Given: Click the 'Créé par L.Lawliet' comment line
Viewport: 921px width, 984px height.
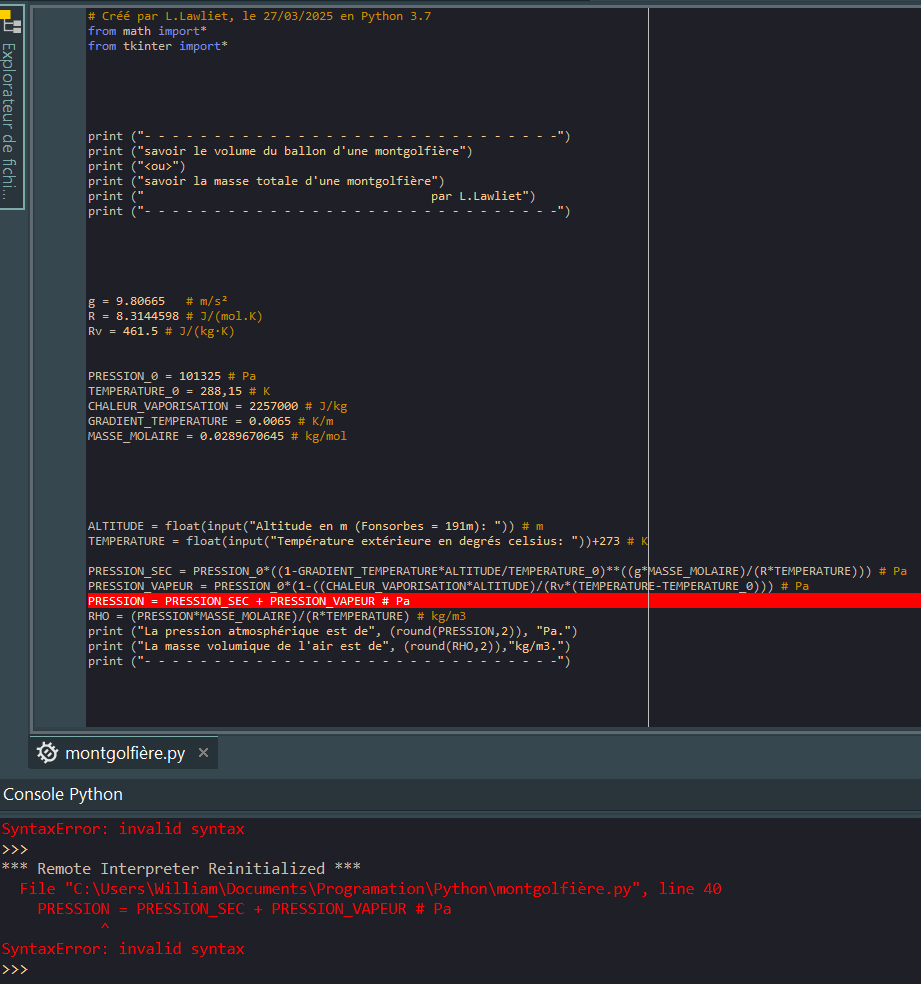Looking at the screenshot, I should (259, 16).
